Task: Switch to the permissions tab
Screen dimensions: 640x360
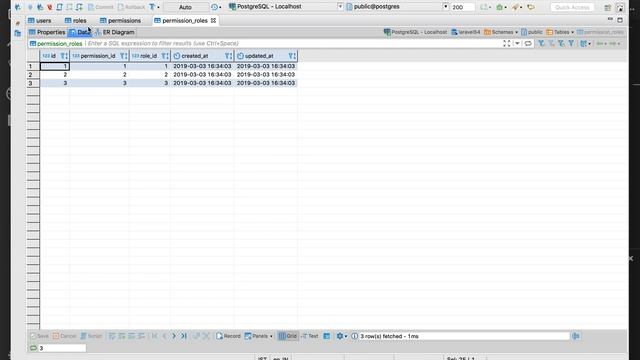Action: click(x=120, y=20)
